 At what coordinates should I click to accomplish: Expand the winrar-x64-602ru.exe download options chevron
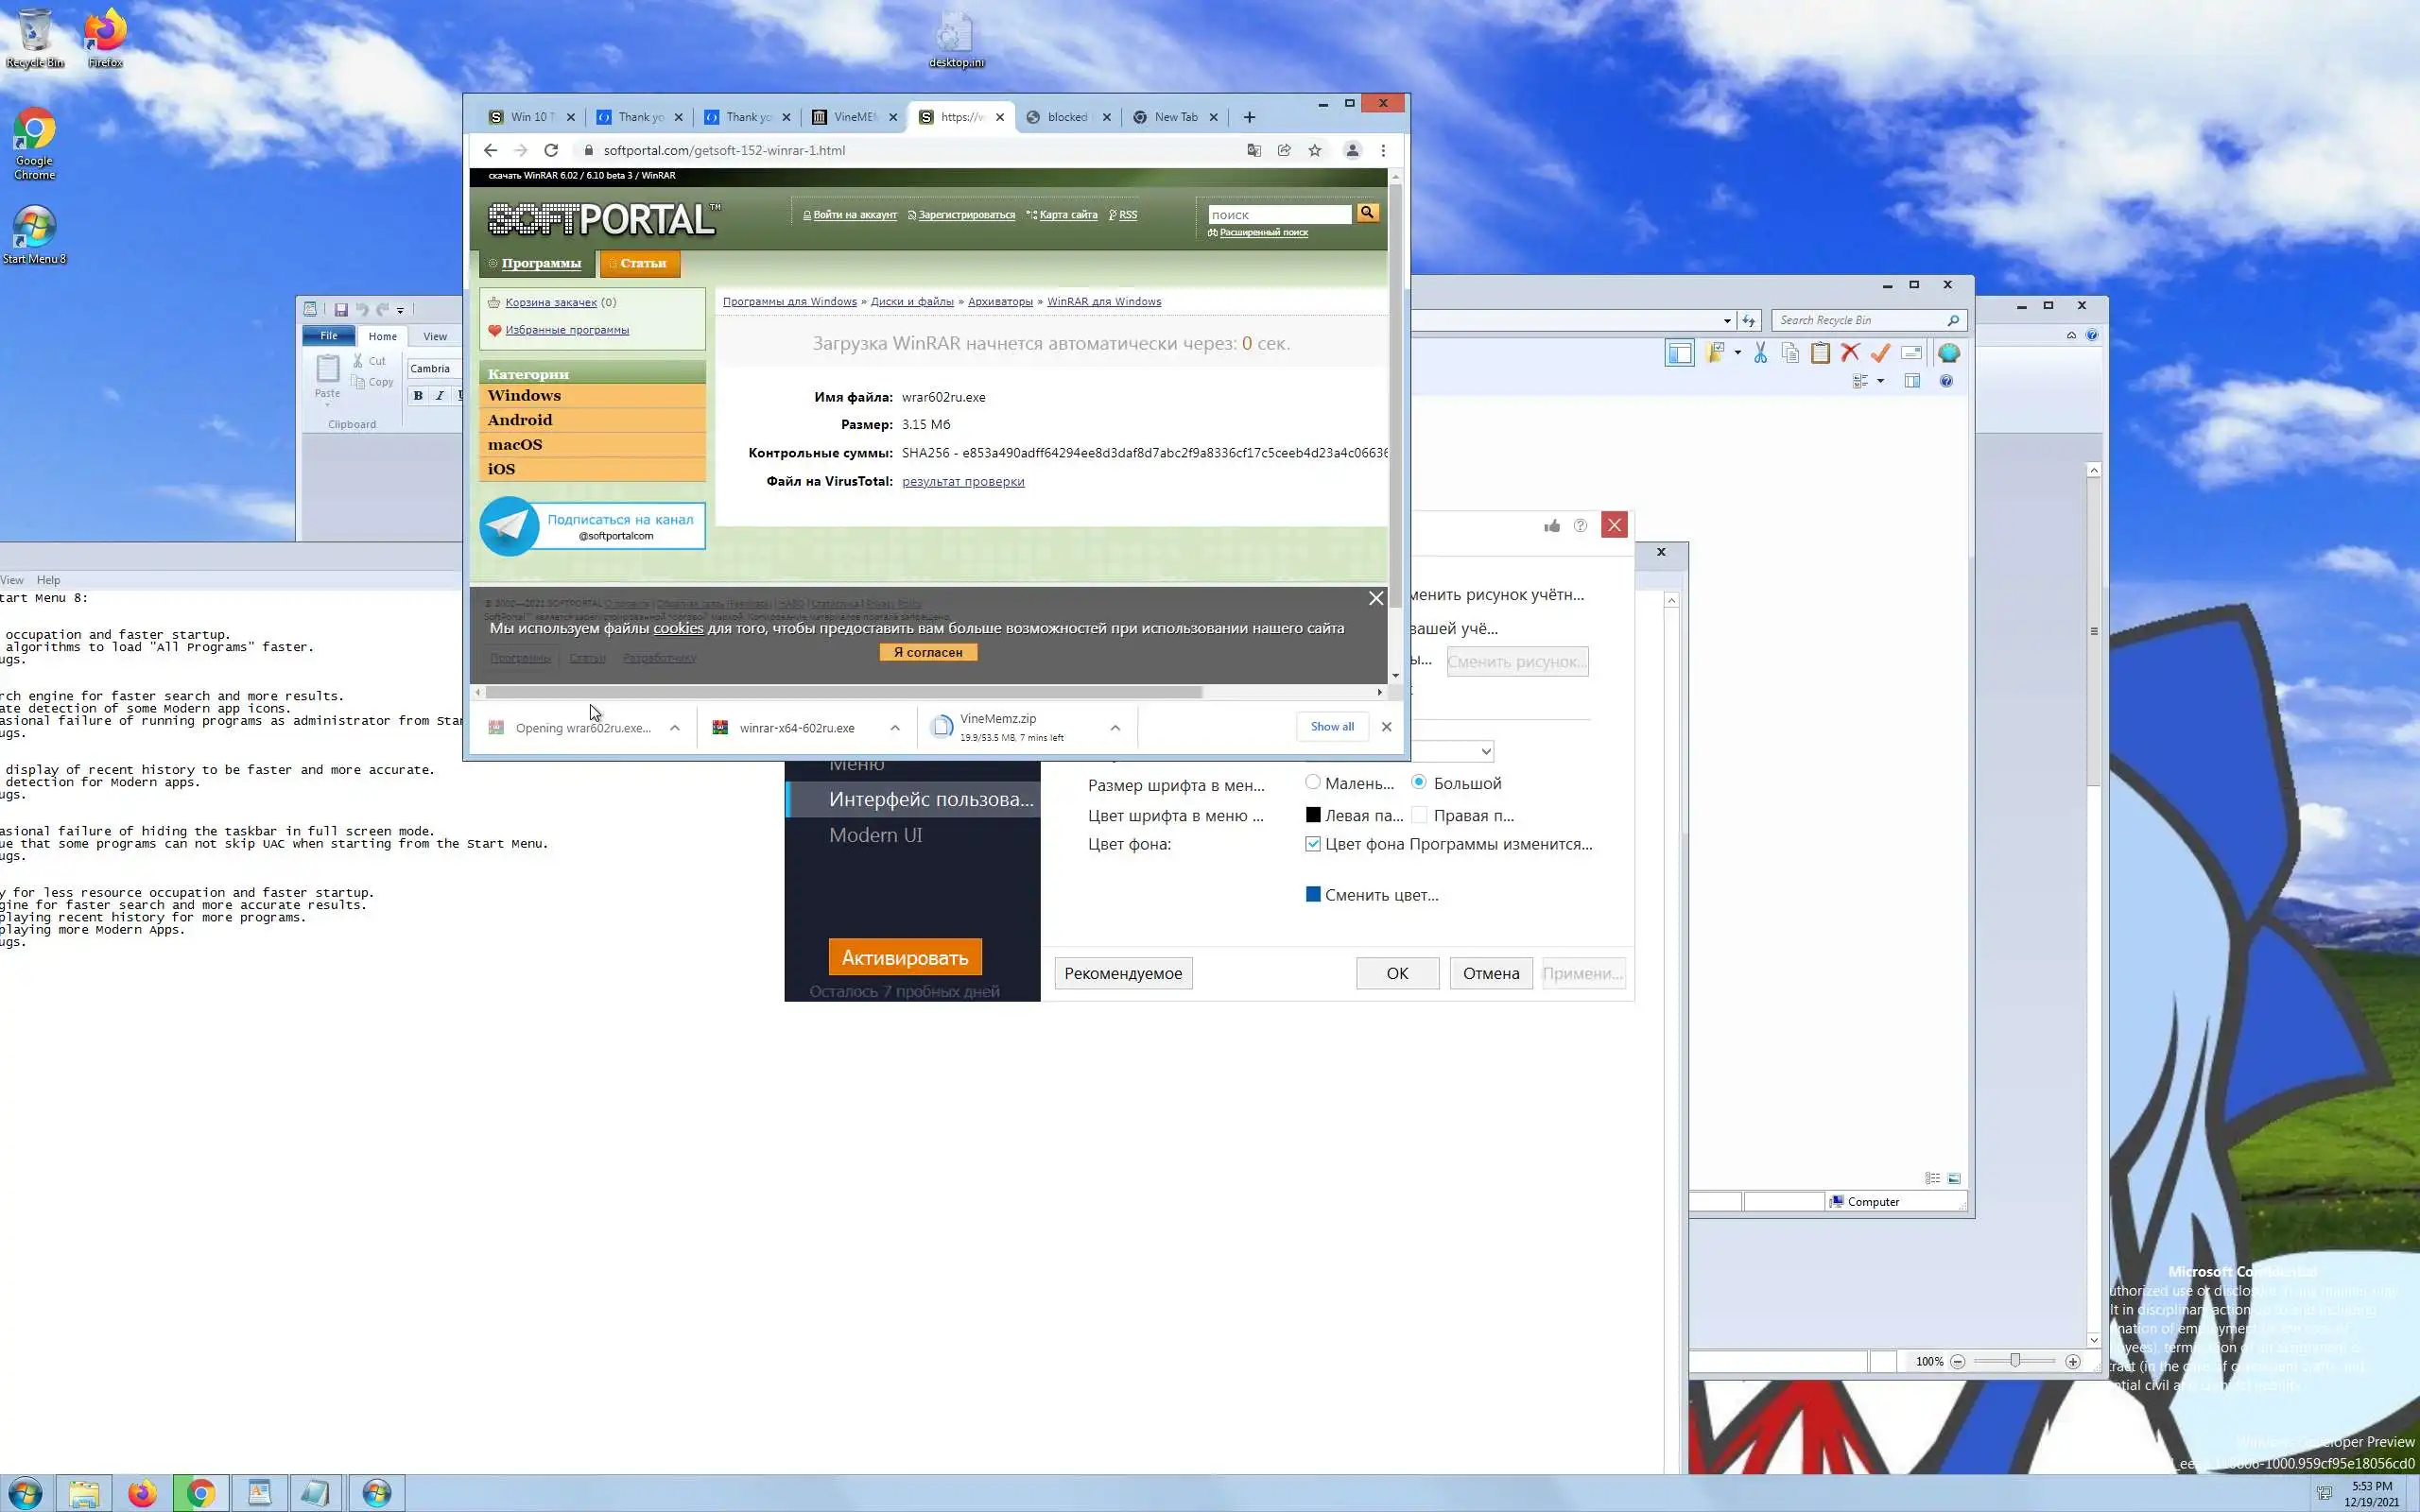[x=895, y=728]
